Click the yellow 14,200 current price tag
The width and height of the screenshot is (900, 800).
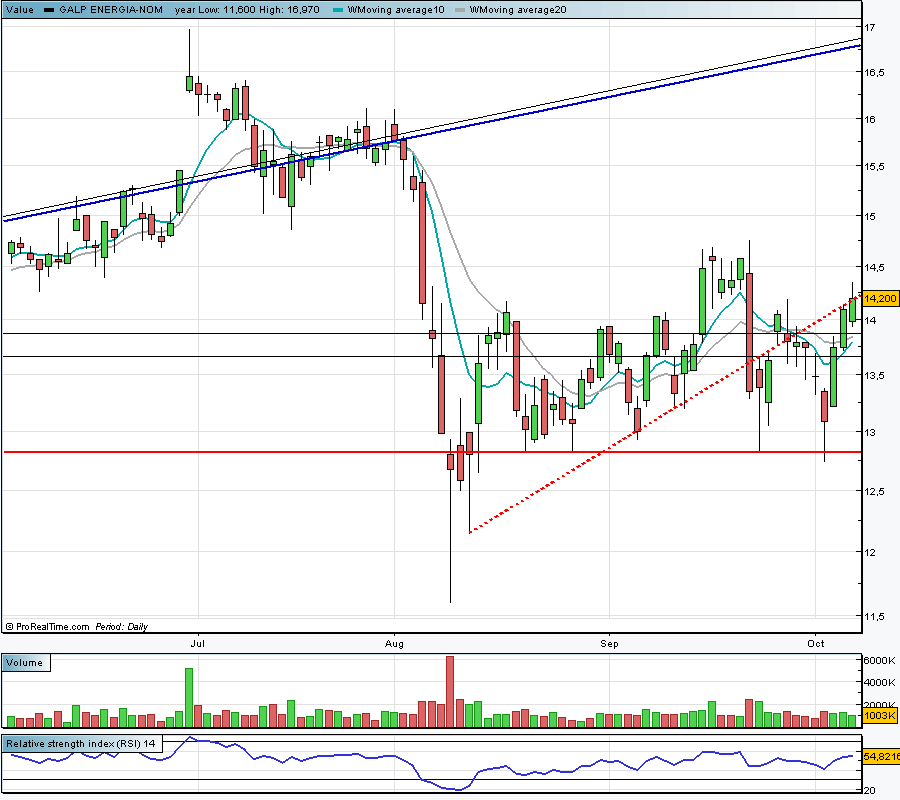click(x=880, y=298)
